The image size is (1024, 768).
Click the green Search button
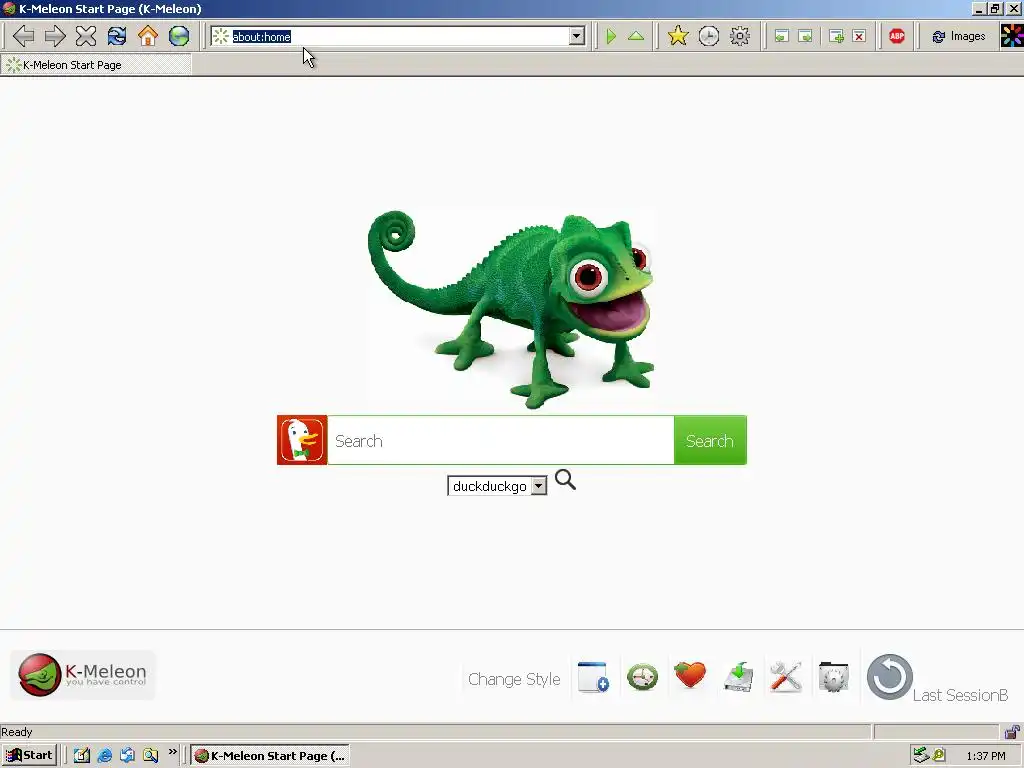(710, 440)
